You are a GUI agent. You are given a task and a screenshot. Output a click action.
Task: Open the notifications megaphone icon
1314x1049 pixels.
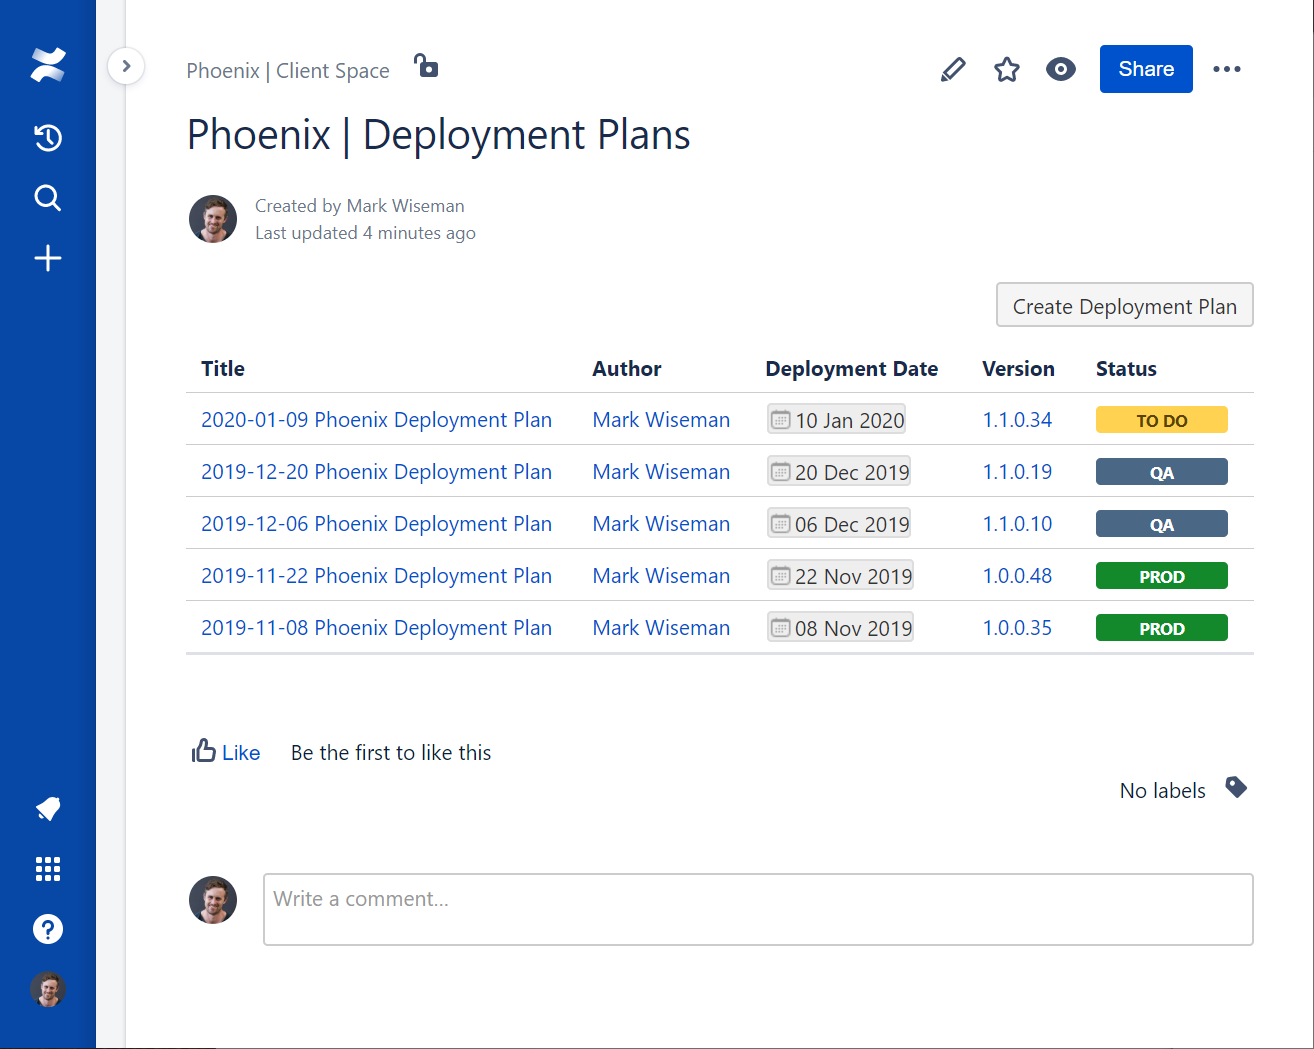pos(48,808)
